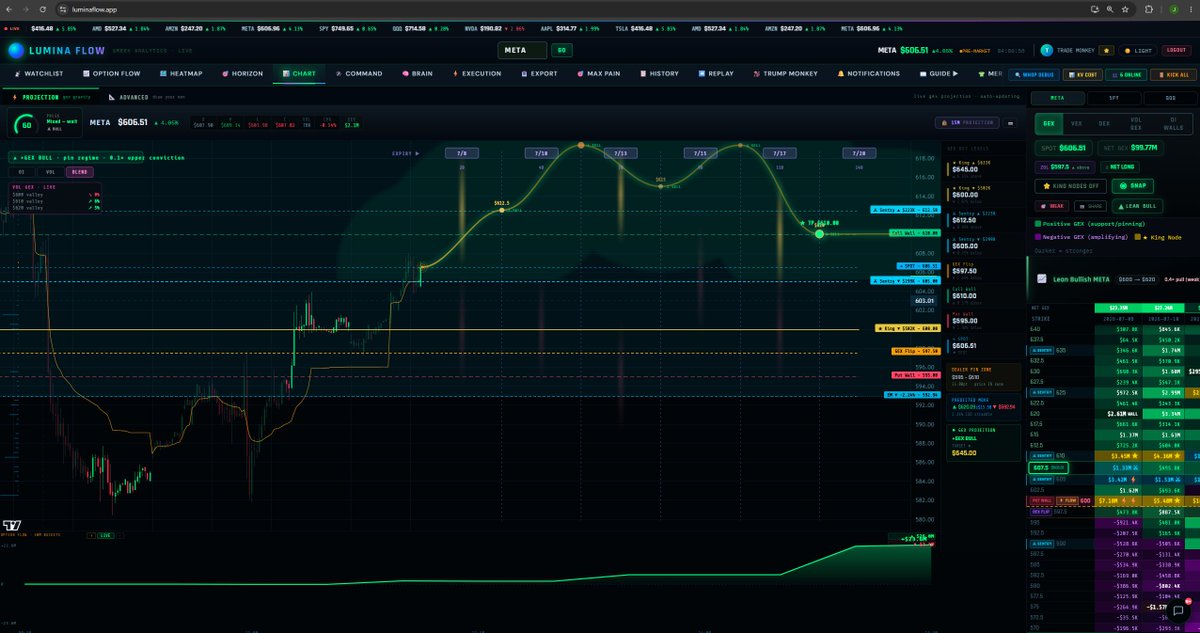Click the LOGOUT button
1200x633 pixels.
[x=1177, y=50]
